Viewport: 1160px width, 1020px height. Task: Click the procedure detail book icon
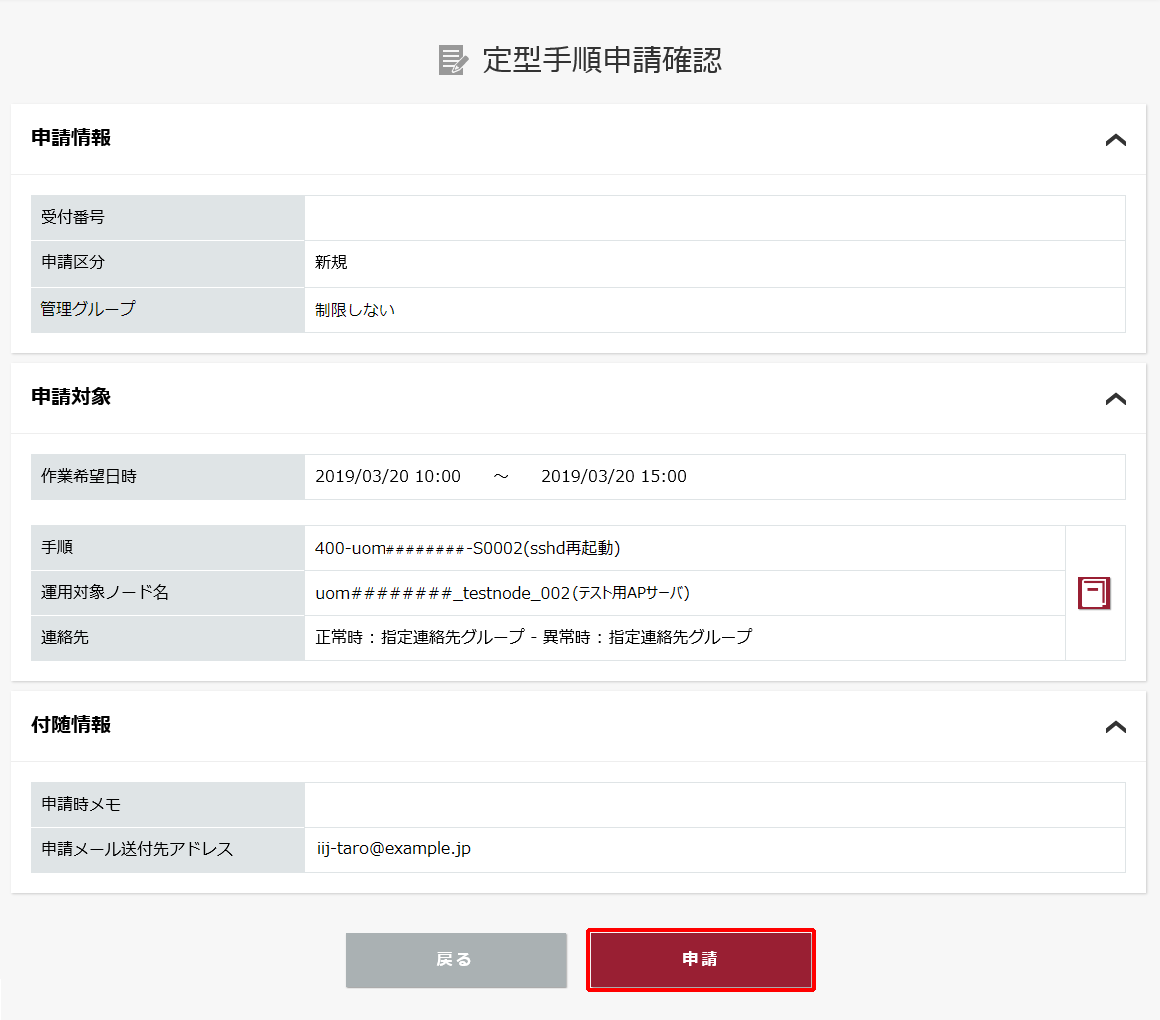pos(1093,593)
